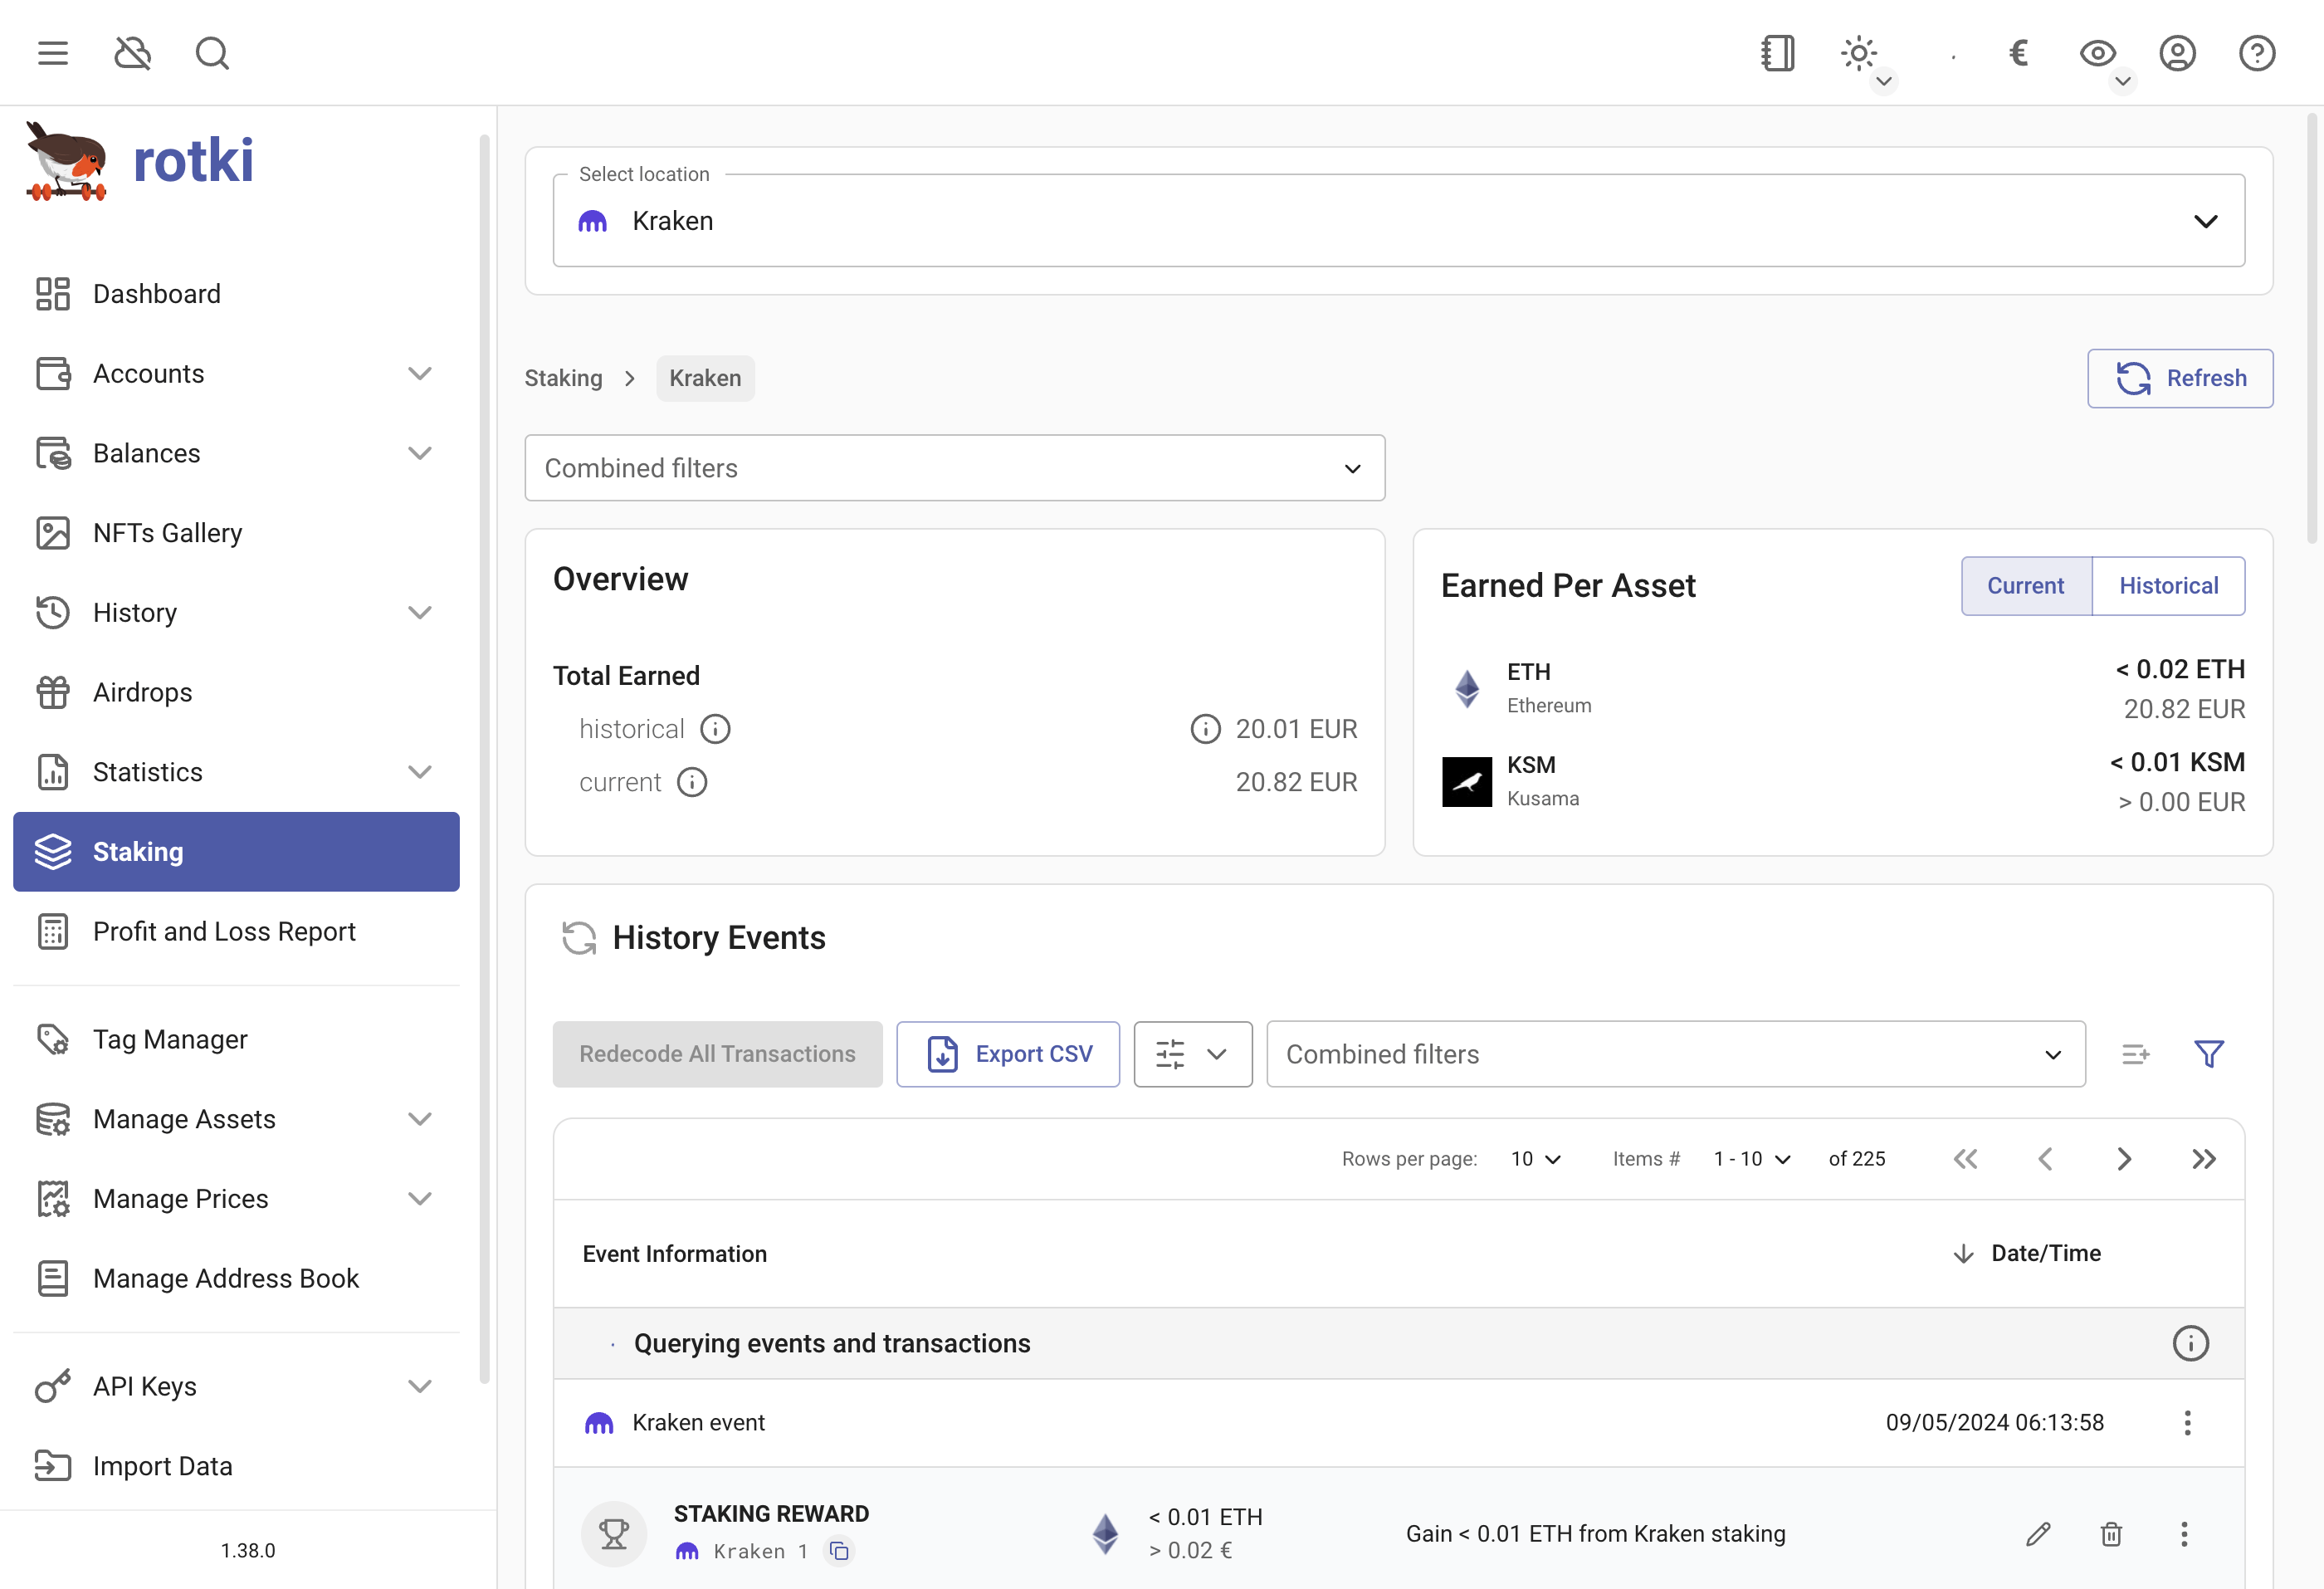Open the notes notebook icon

(x=1778, y=53)
